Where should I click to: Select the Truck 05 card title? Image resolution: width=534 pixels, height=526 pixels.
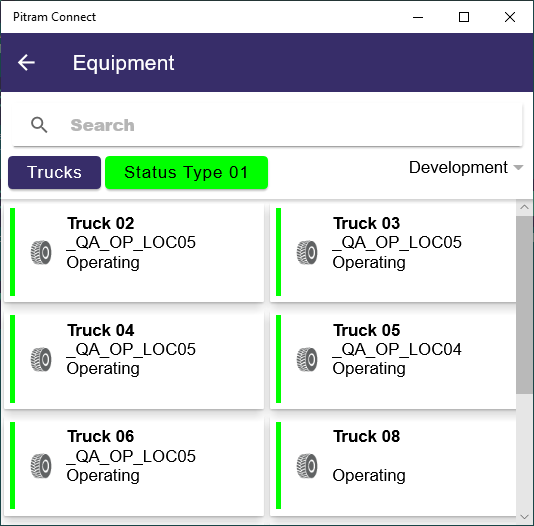tap(366, 330)
